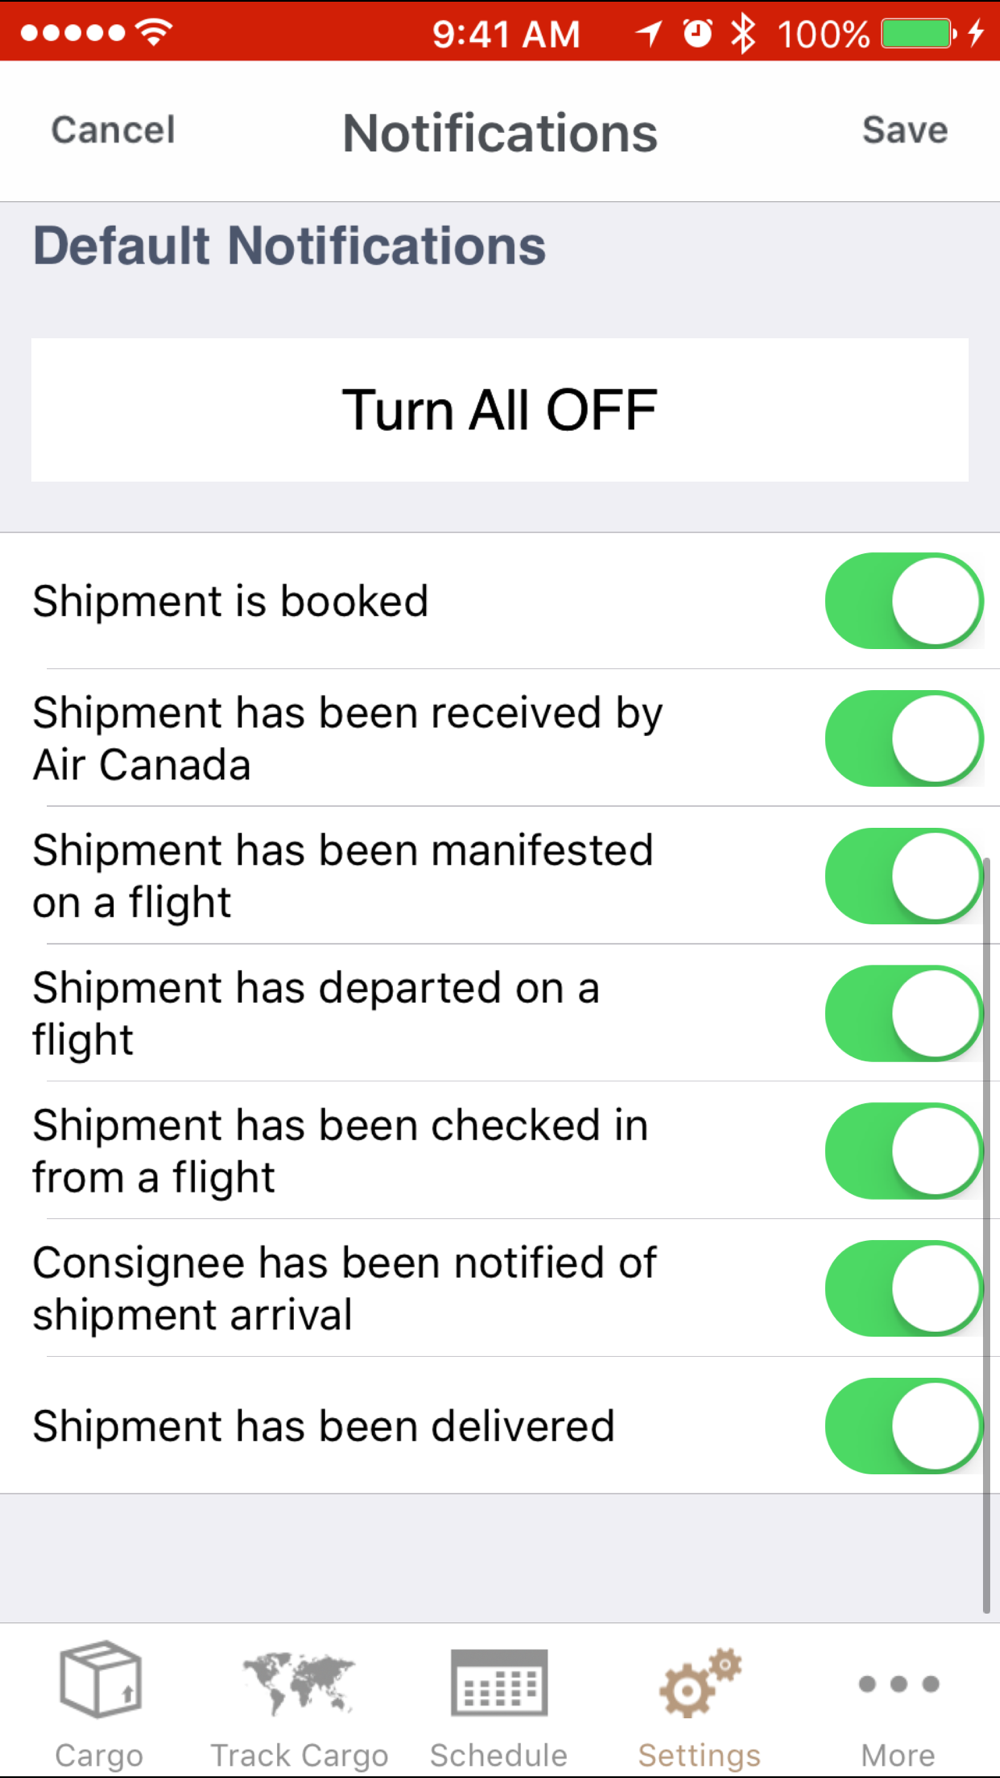Tap the alarm clock status icon
The width and height of the screenshot is (1000, 1778).
click(x=697, y=34)
